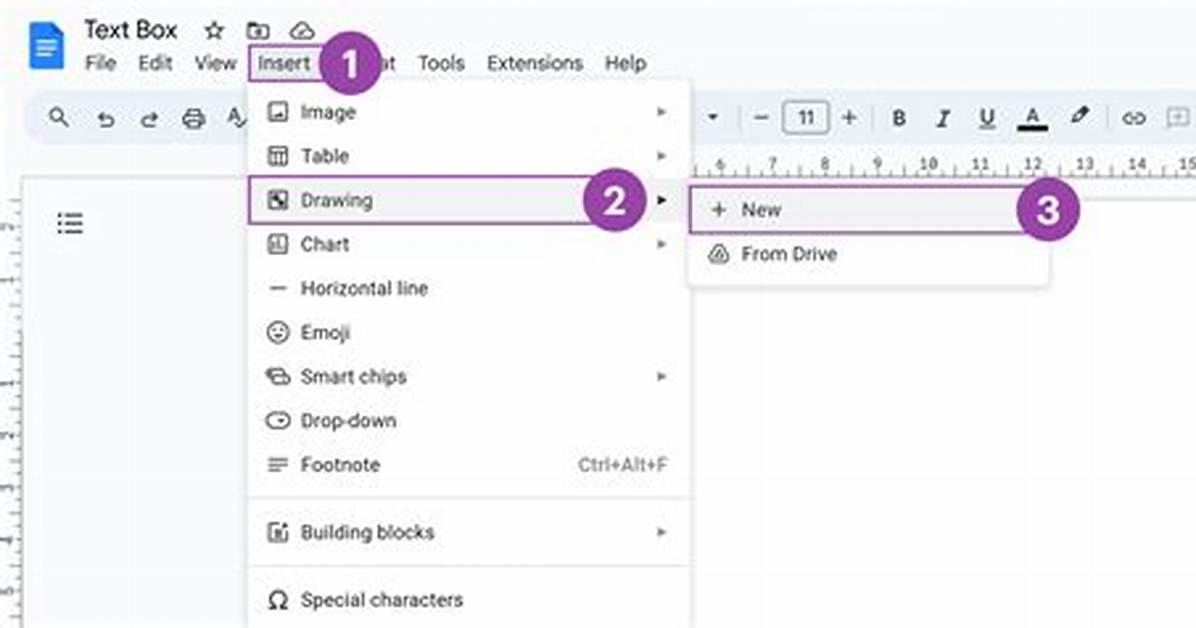Image resolution: width=1196 pixels, height=628 pixels.
Task: Click the search menus magnifier icon
Action: click(59, 118)
